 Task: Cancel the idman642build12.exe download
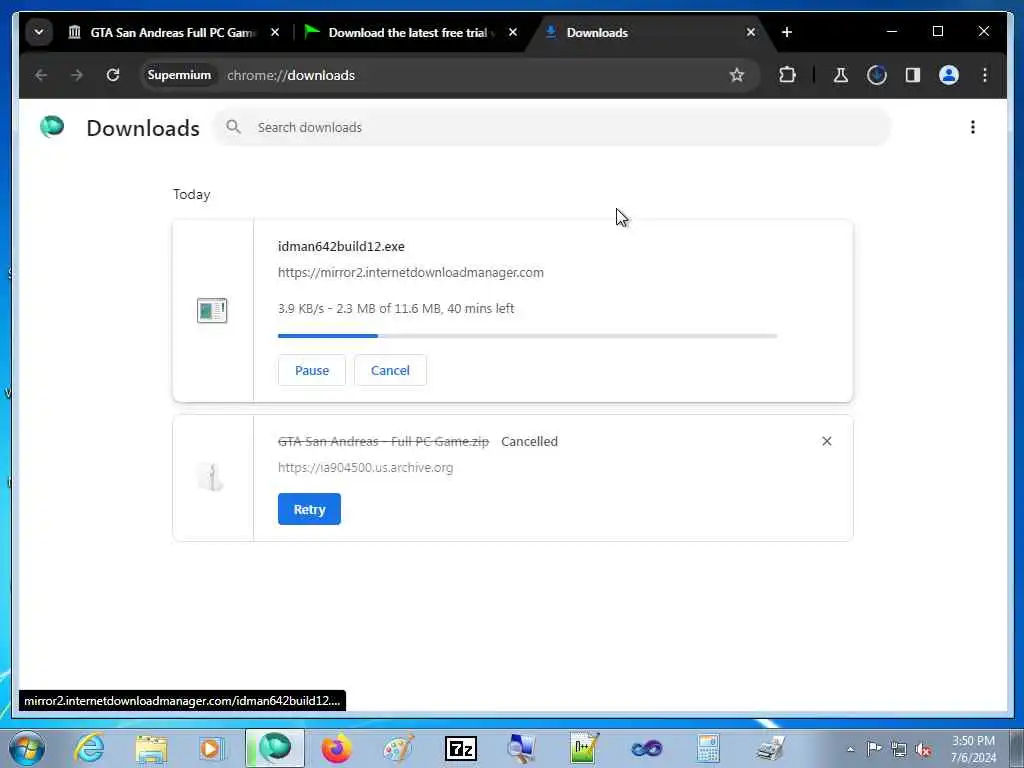(x=390, y=370)
